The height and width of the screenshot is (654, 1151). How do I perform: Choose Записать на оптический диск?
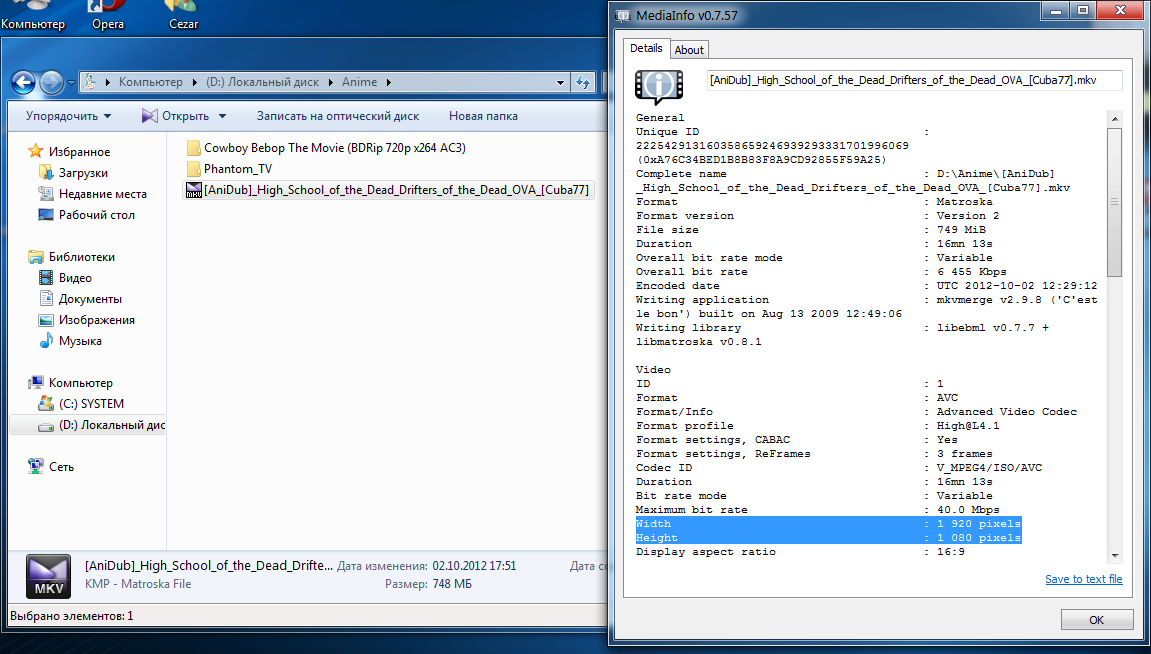coord(338,116)
